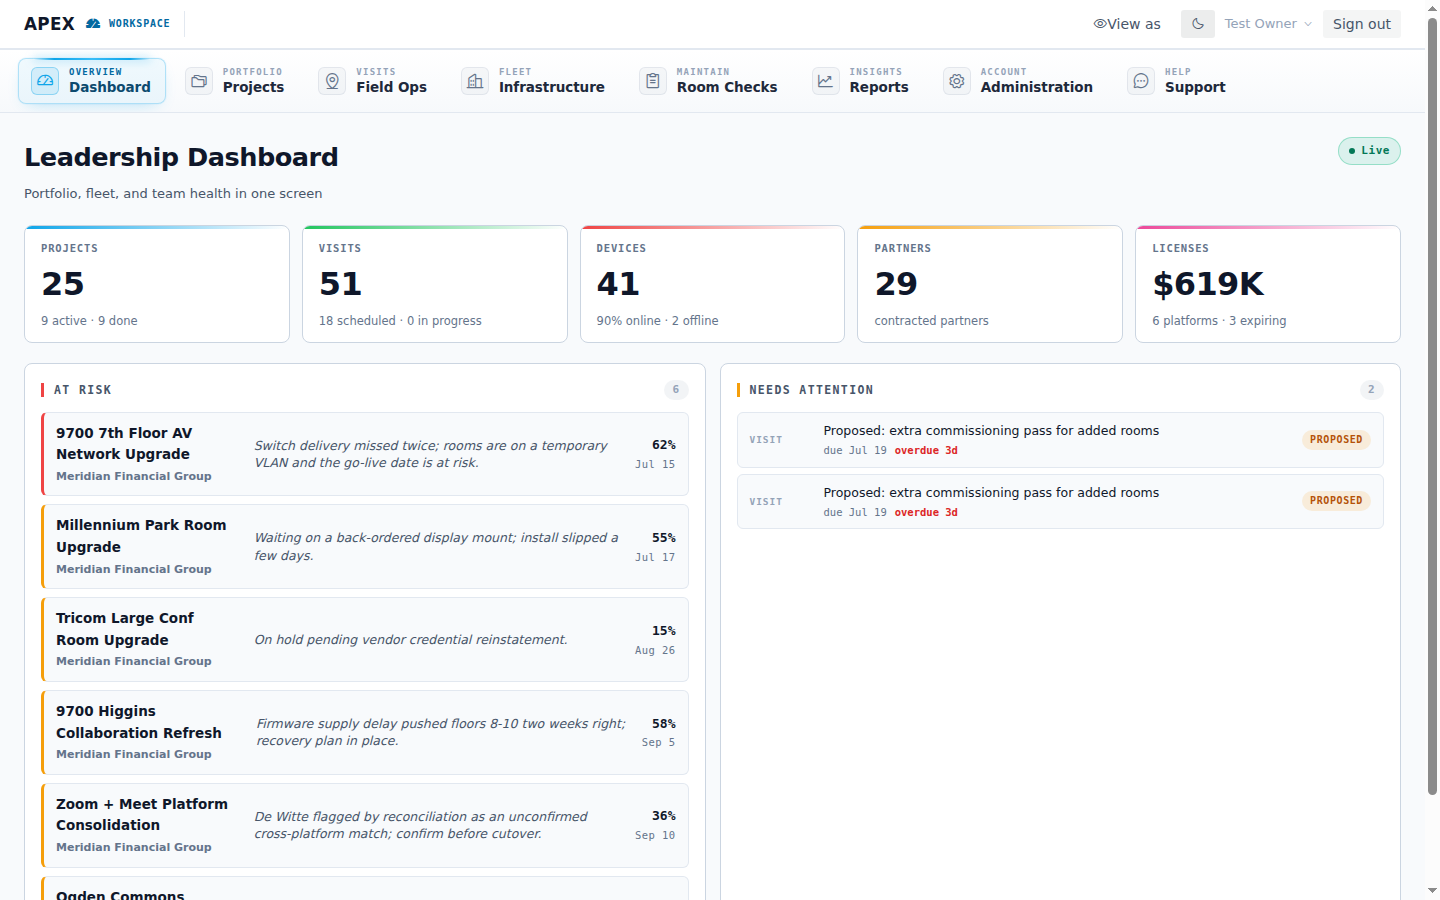The width and height of the screenshot is (1440, 900).
Task: Open Millennium Park Room Upgrade project
Action: pos(365,547)
